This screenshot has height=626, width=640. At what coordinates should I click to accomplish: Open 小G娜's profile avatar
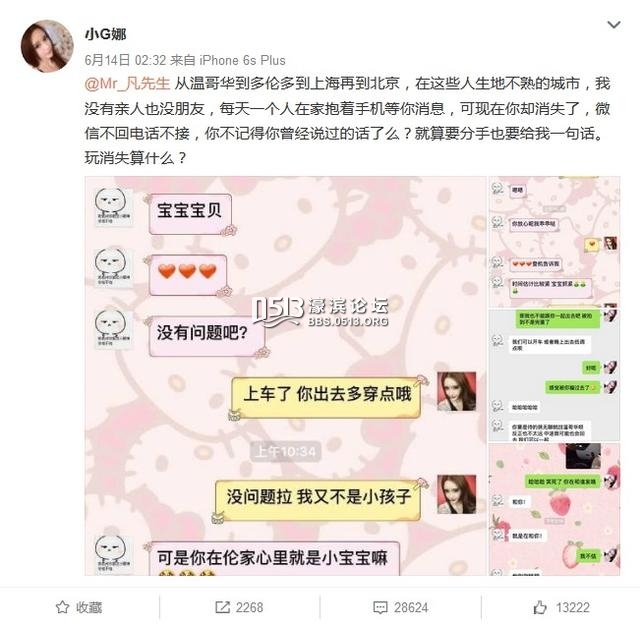[47, 46]
